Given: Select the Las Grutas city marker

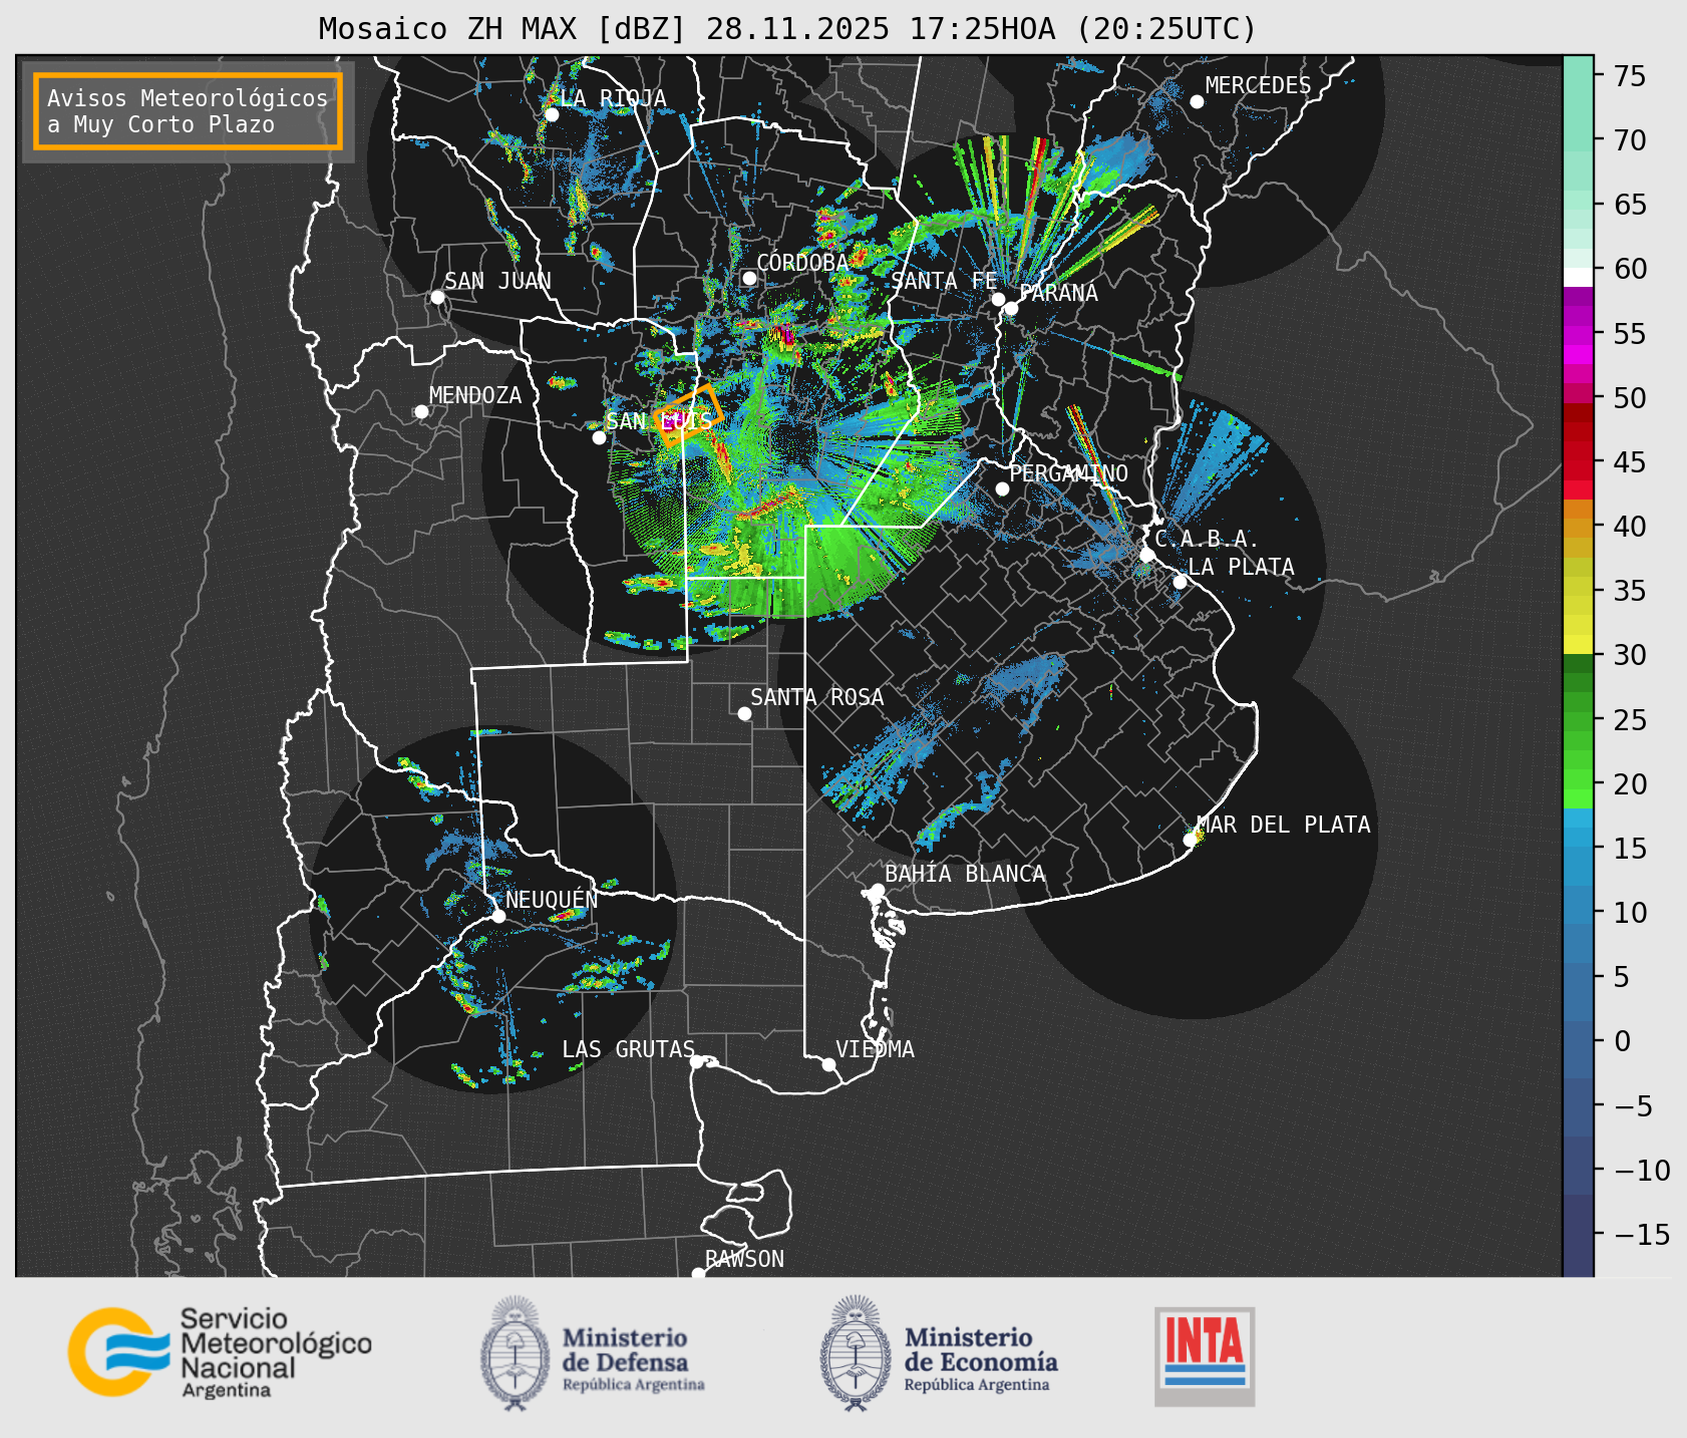Looking at the screenshot, I should click(x=697, y=1061).
